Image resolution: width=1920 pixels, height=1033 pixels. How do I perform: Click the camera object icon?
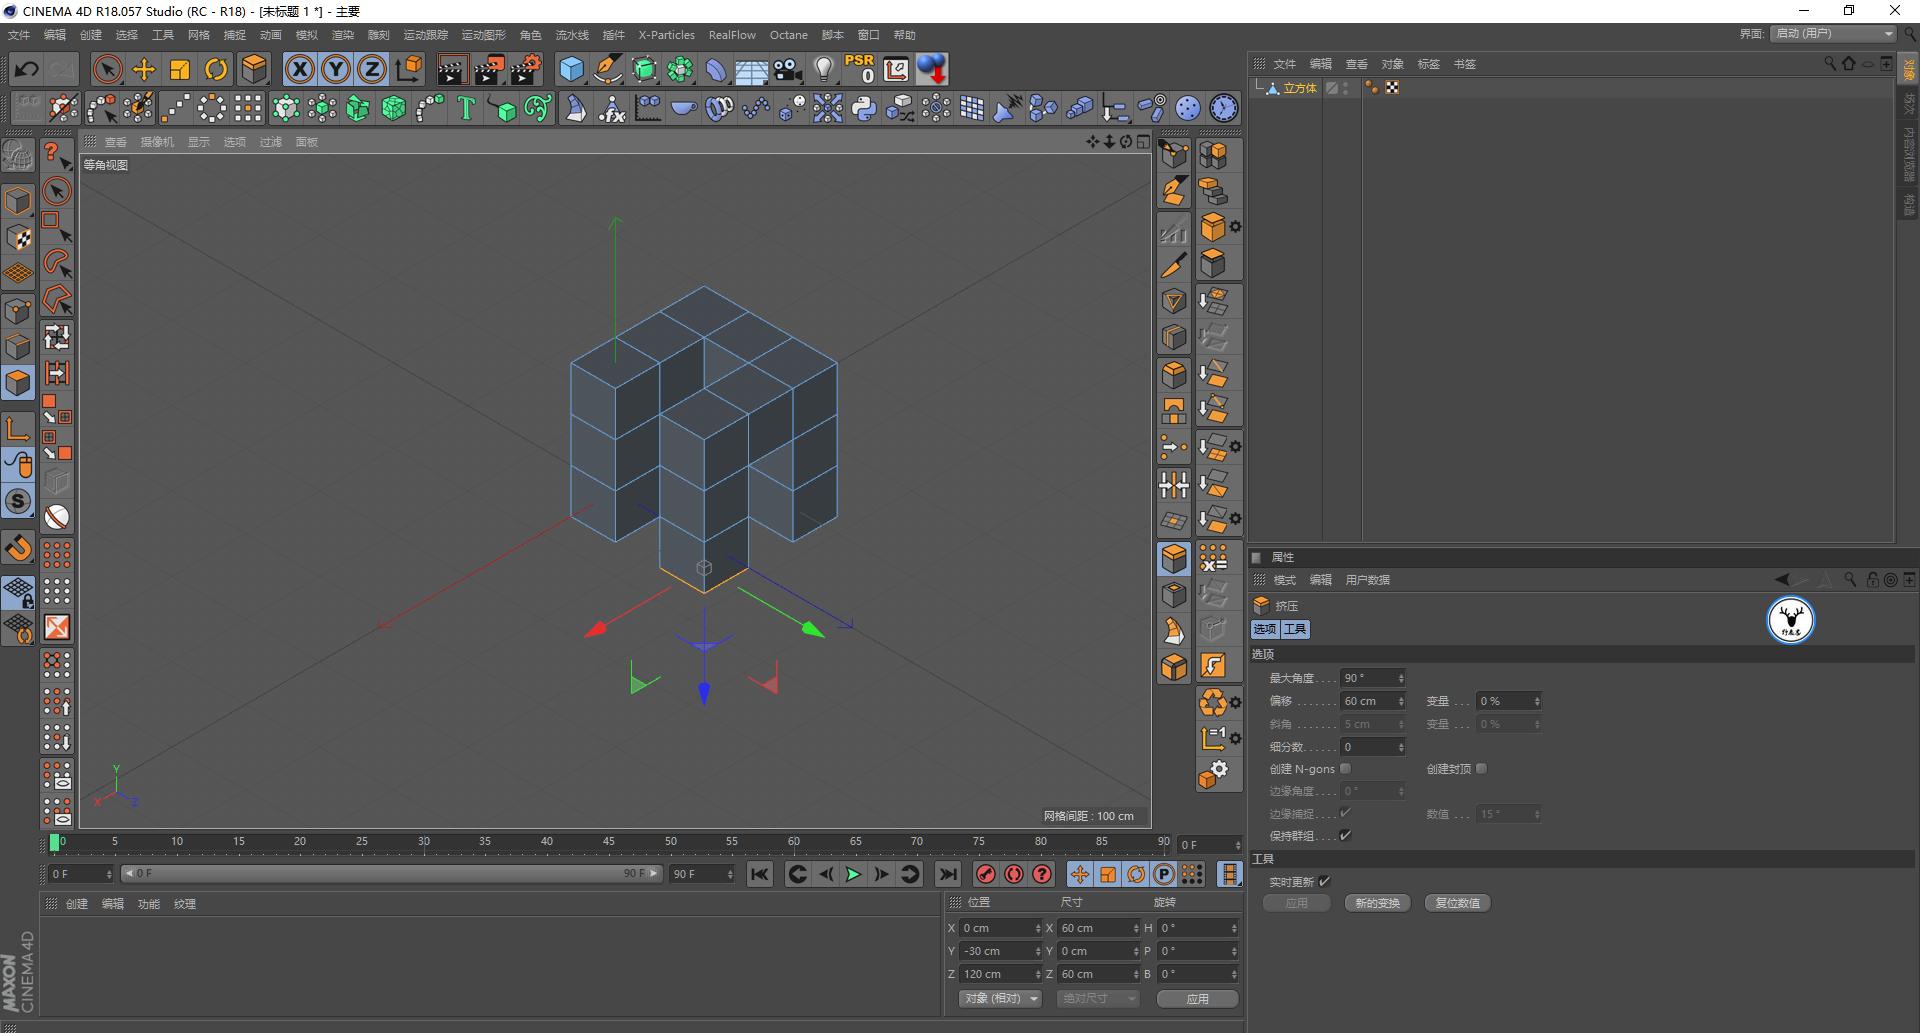(x=788, y=69)
